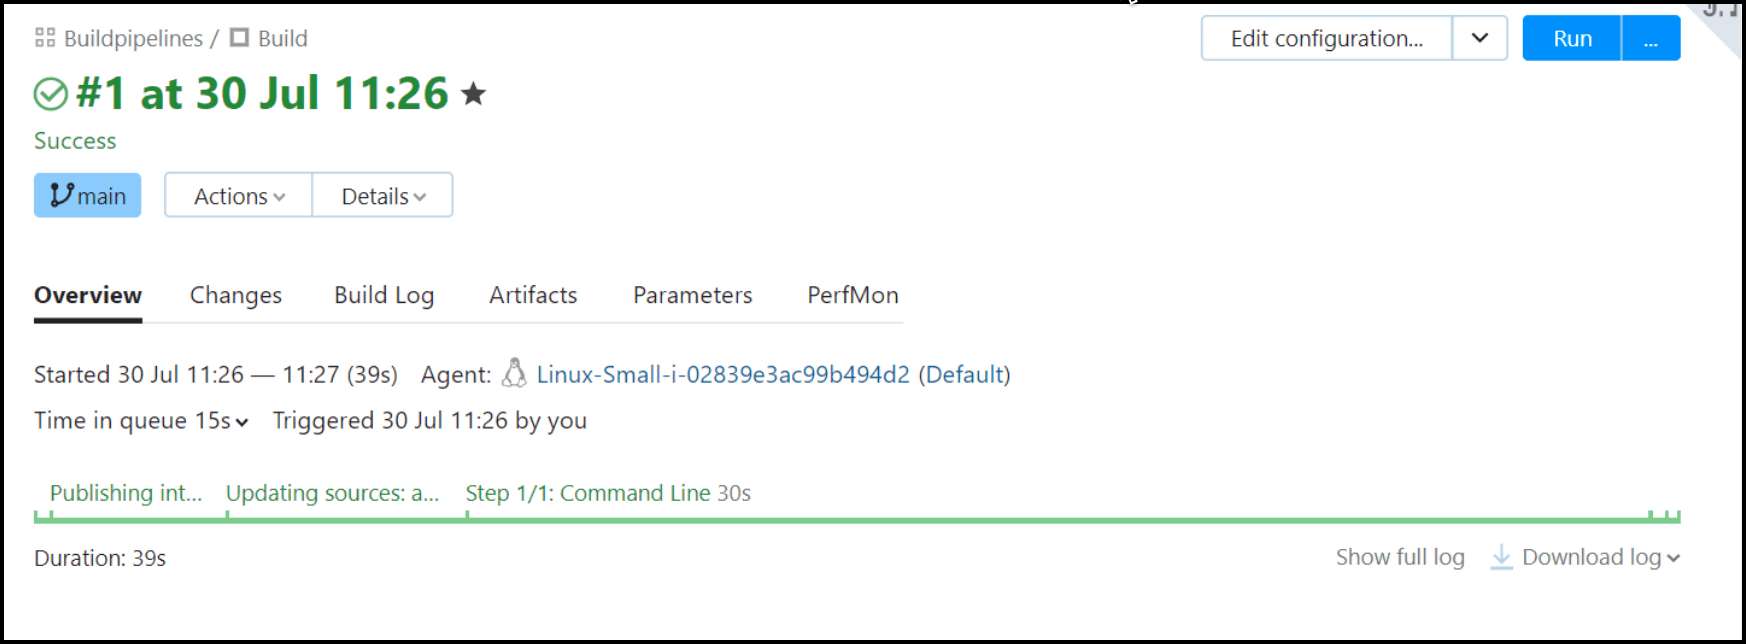Click the Updating sources stage label

(x=332, y=493)
